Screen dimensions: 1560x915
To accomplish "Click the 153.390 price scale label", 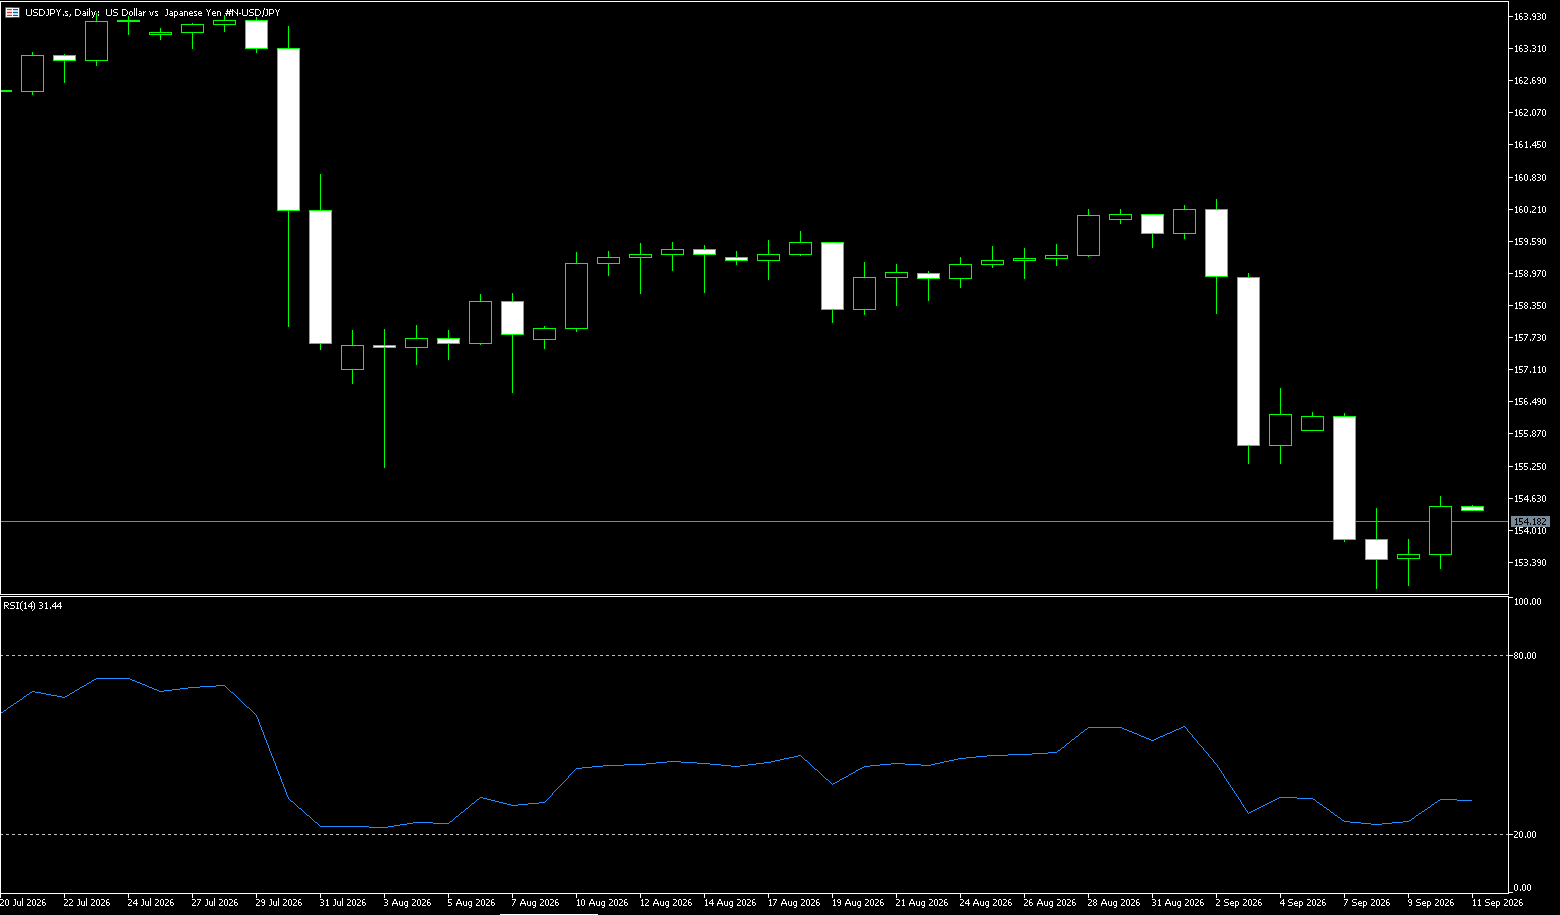I will 1530,563.
